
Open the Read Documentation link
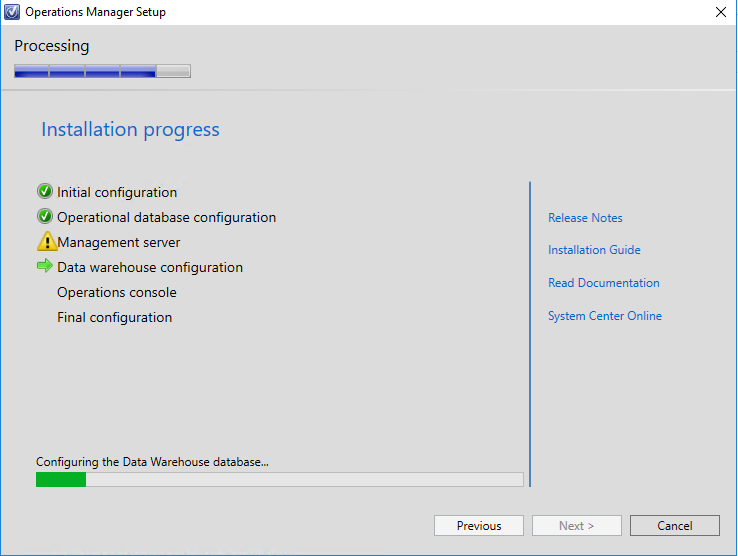[603, 282]
